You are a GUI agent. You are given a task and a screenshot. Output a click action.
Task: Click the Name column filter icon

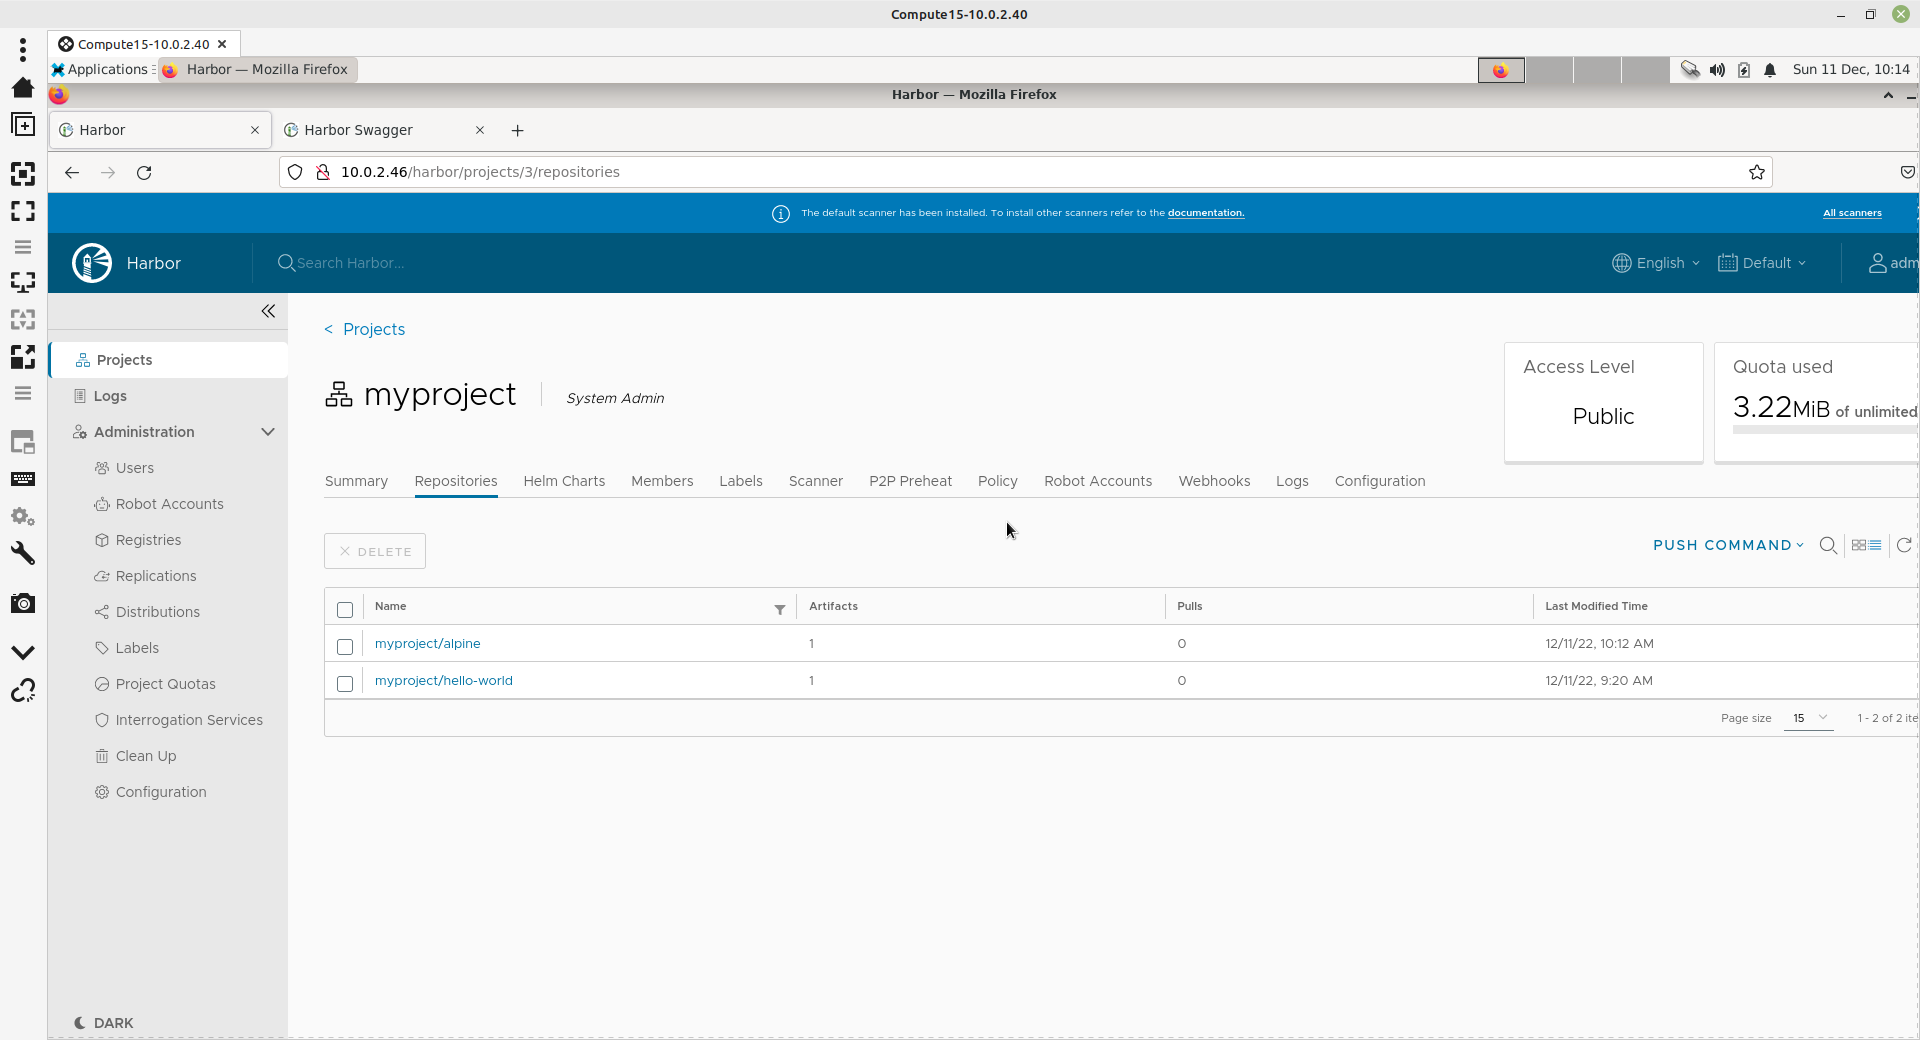click(x=780, y=609)
